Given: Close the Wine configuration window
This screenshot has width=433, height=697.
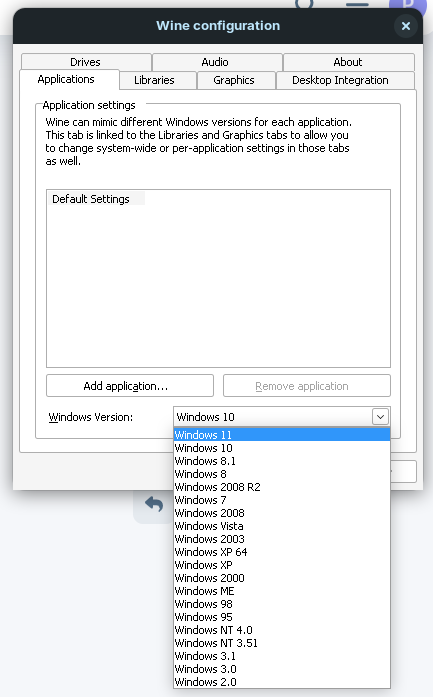Looking at the screenshot, I should [x=405, y=26].
